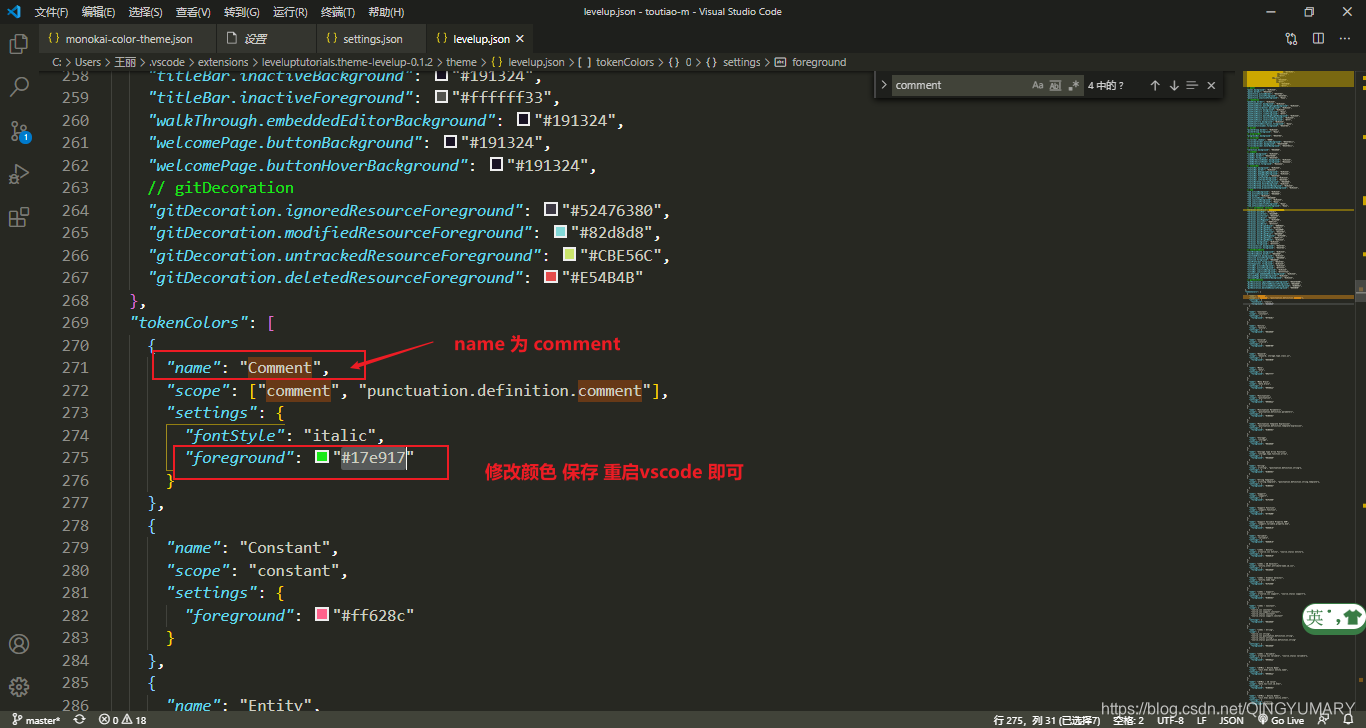Click the leveluptutorials.theme-levelup breadcrumb segment

[347, 62]
